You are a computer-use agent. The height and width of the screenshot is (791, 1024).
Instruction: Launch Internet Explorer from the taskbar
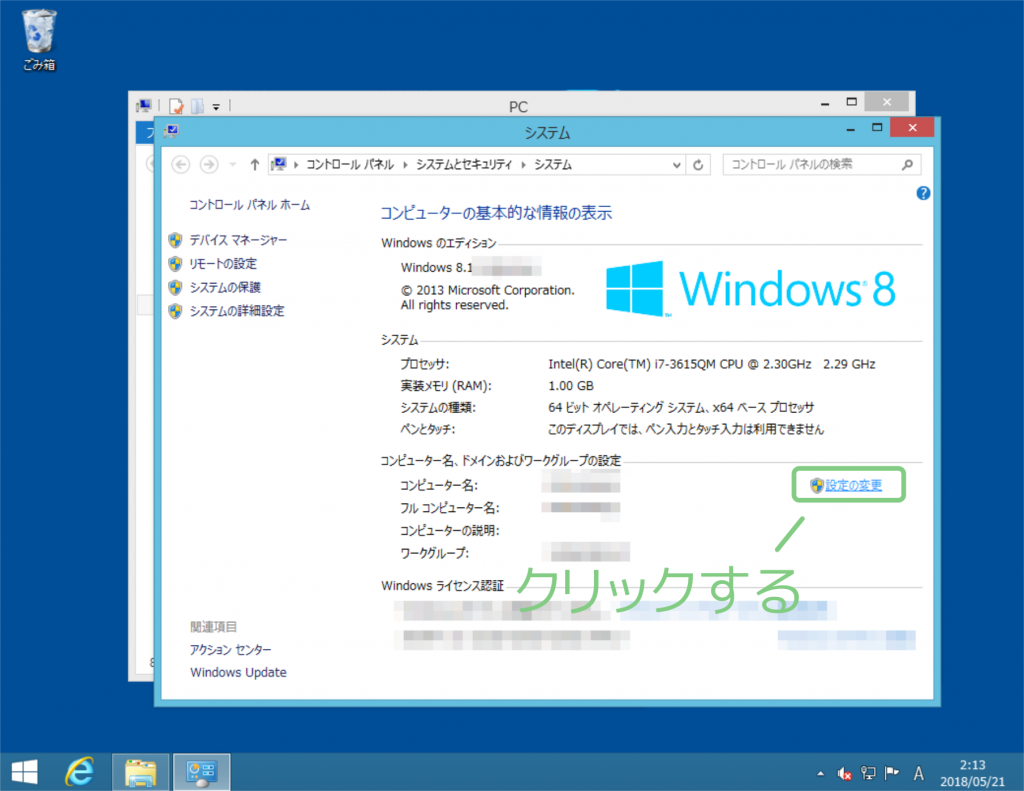(80, 772)
